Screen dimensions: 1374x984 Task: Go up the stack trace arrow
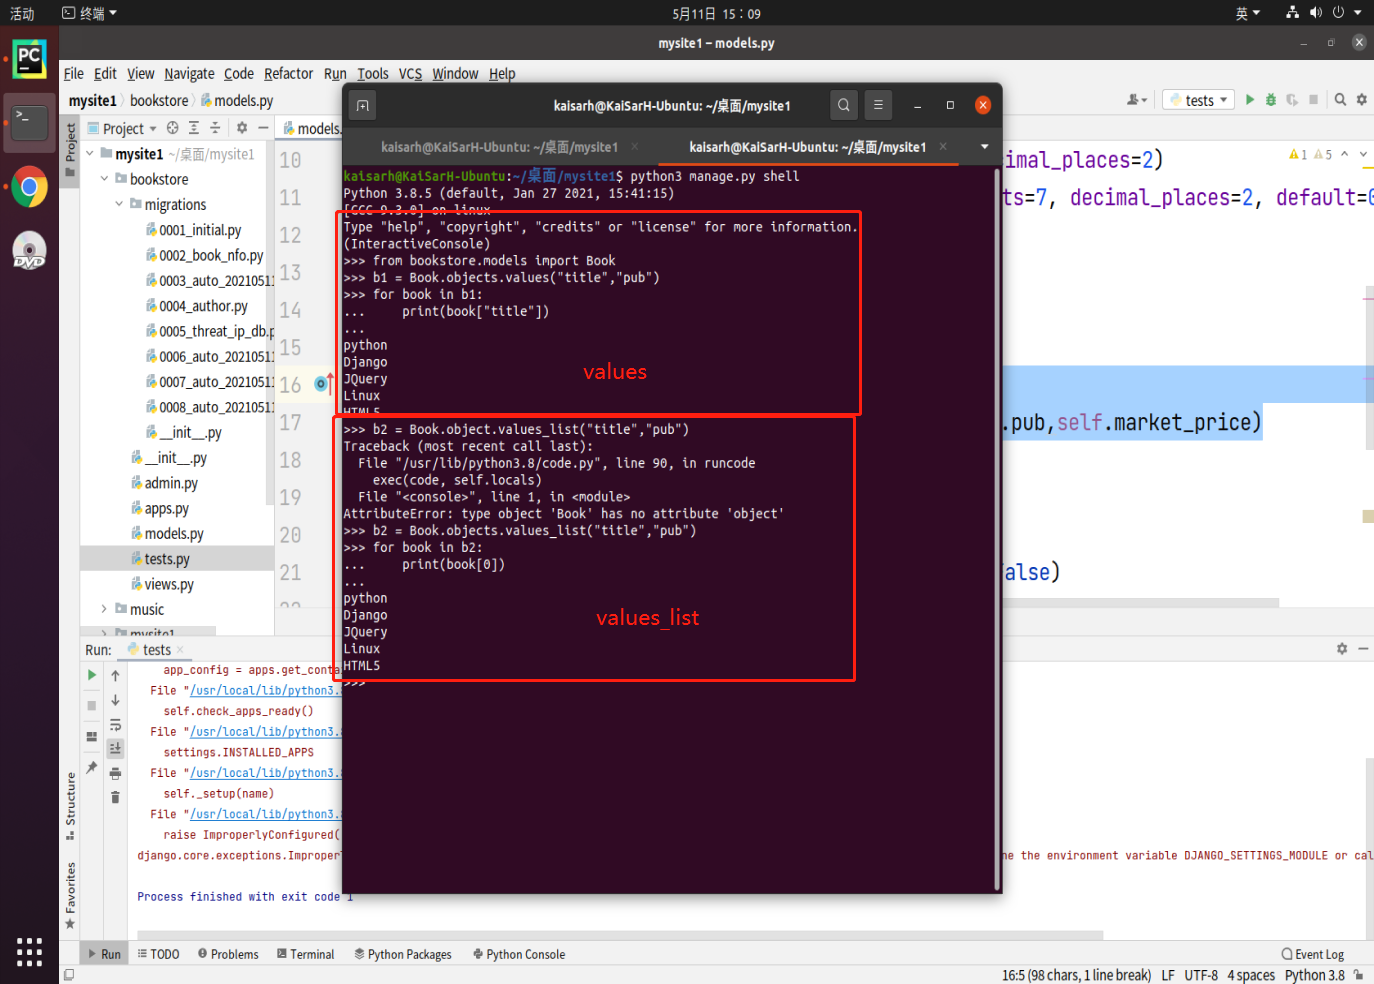(x=115, y=675)
